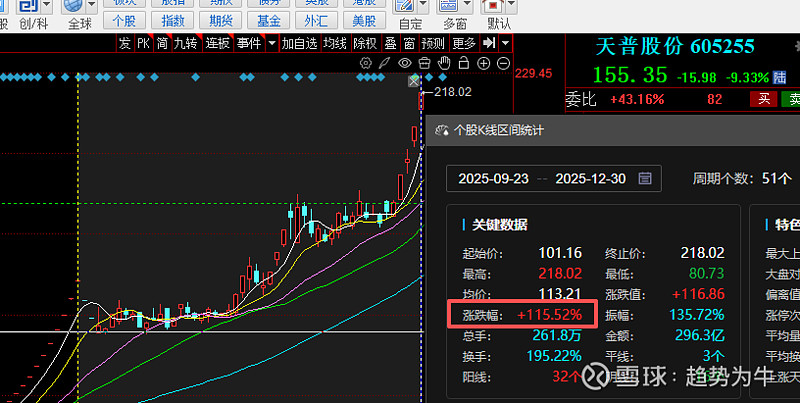Open the toolbox icon above the chart

pyautogui.click(x=424, y=63)
